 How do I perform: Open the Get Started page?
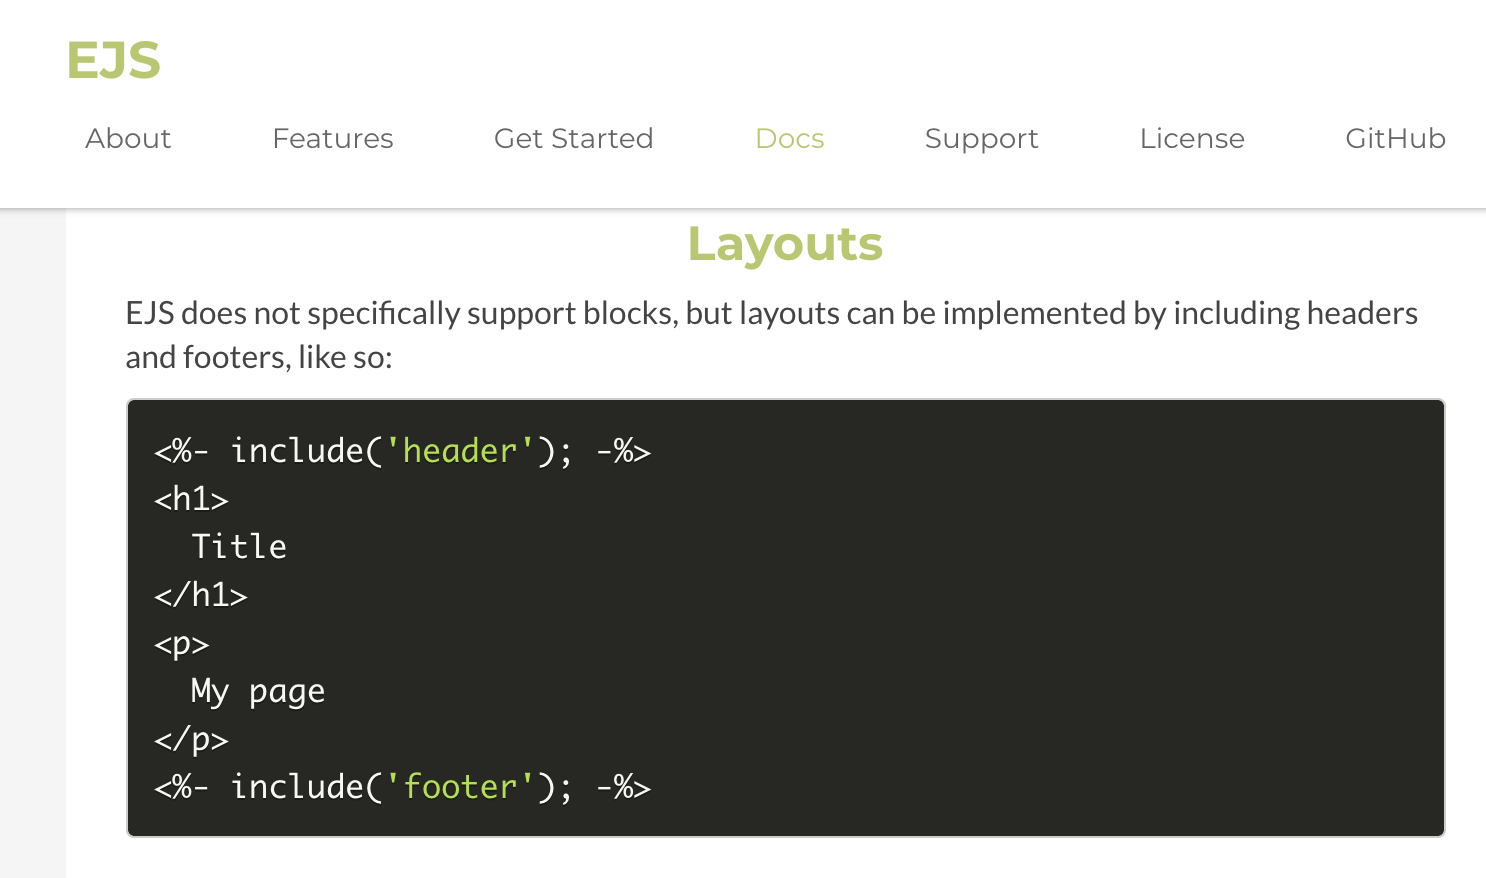click(x=574, y=138)
